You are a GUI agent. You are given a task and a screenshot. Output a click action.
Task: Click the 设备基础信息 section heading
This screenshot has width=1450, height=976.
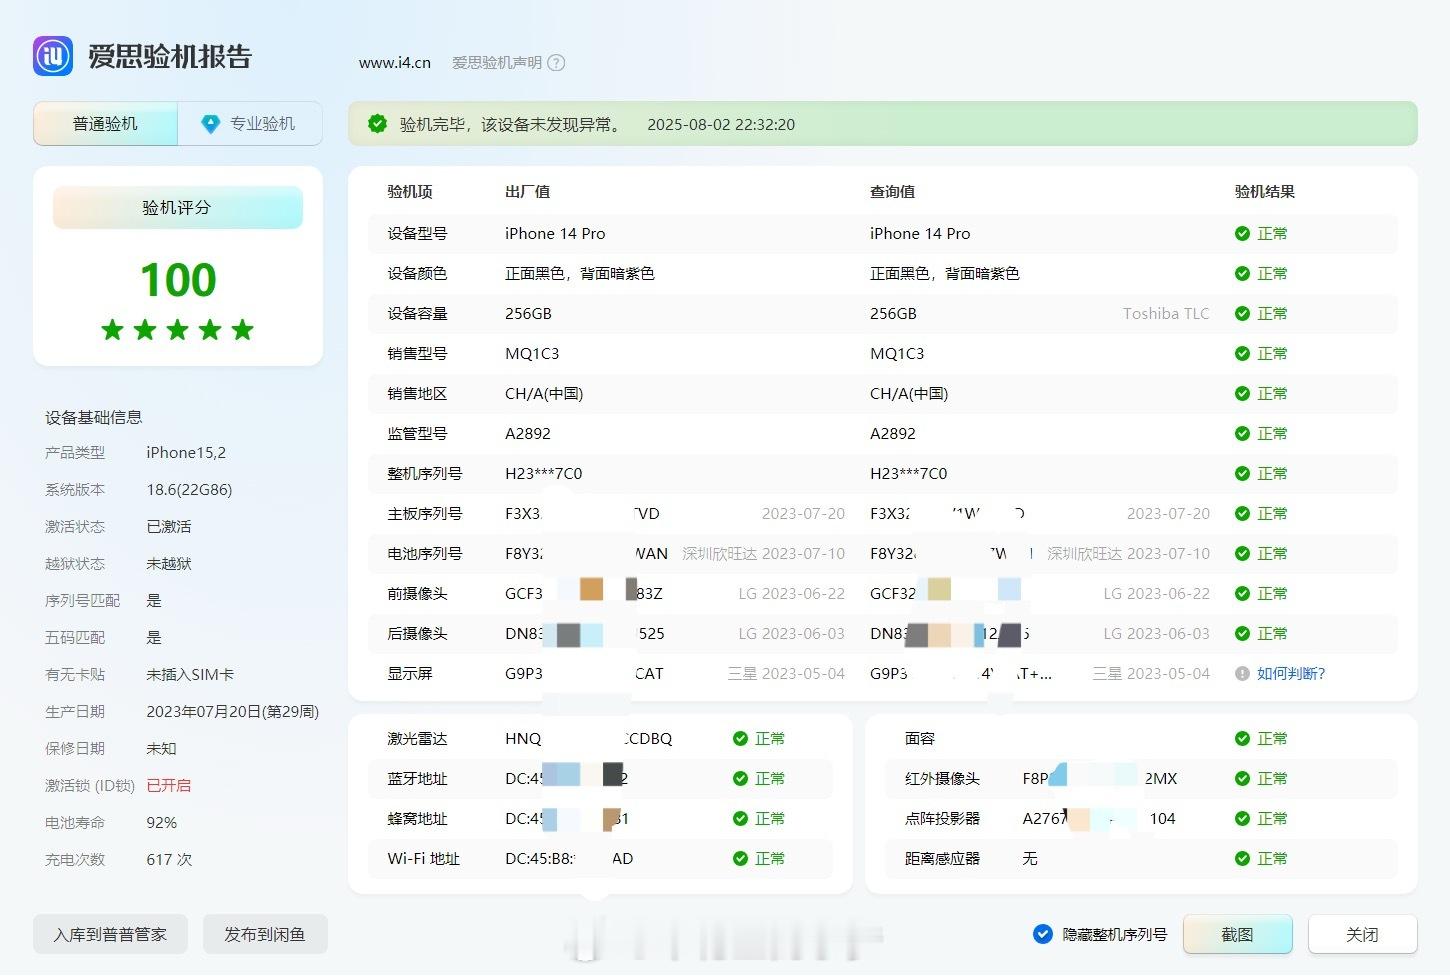coord(94,418)
